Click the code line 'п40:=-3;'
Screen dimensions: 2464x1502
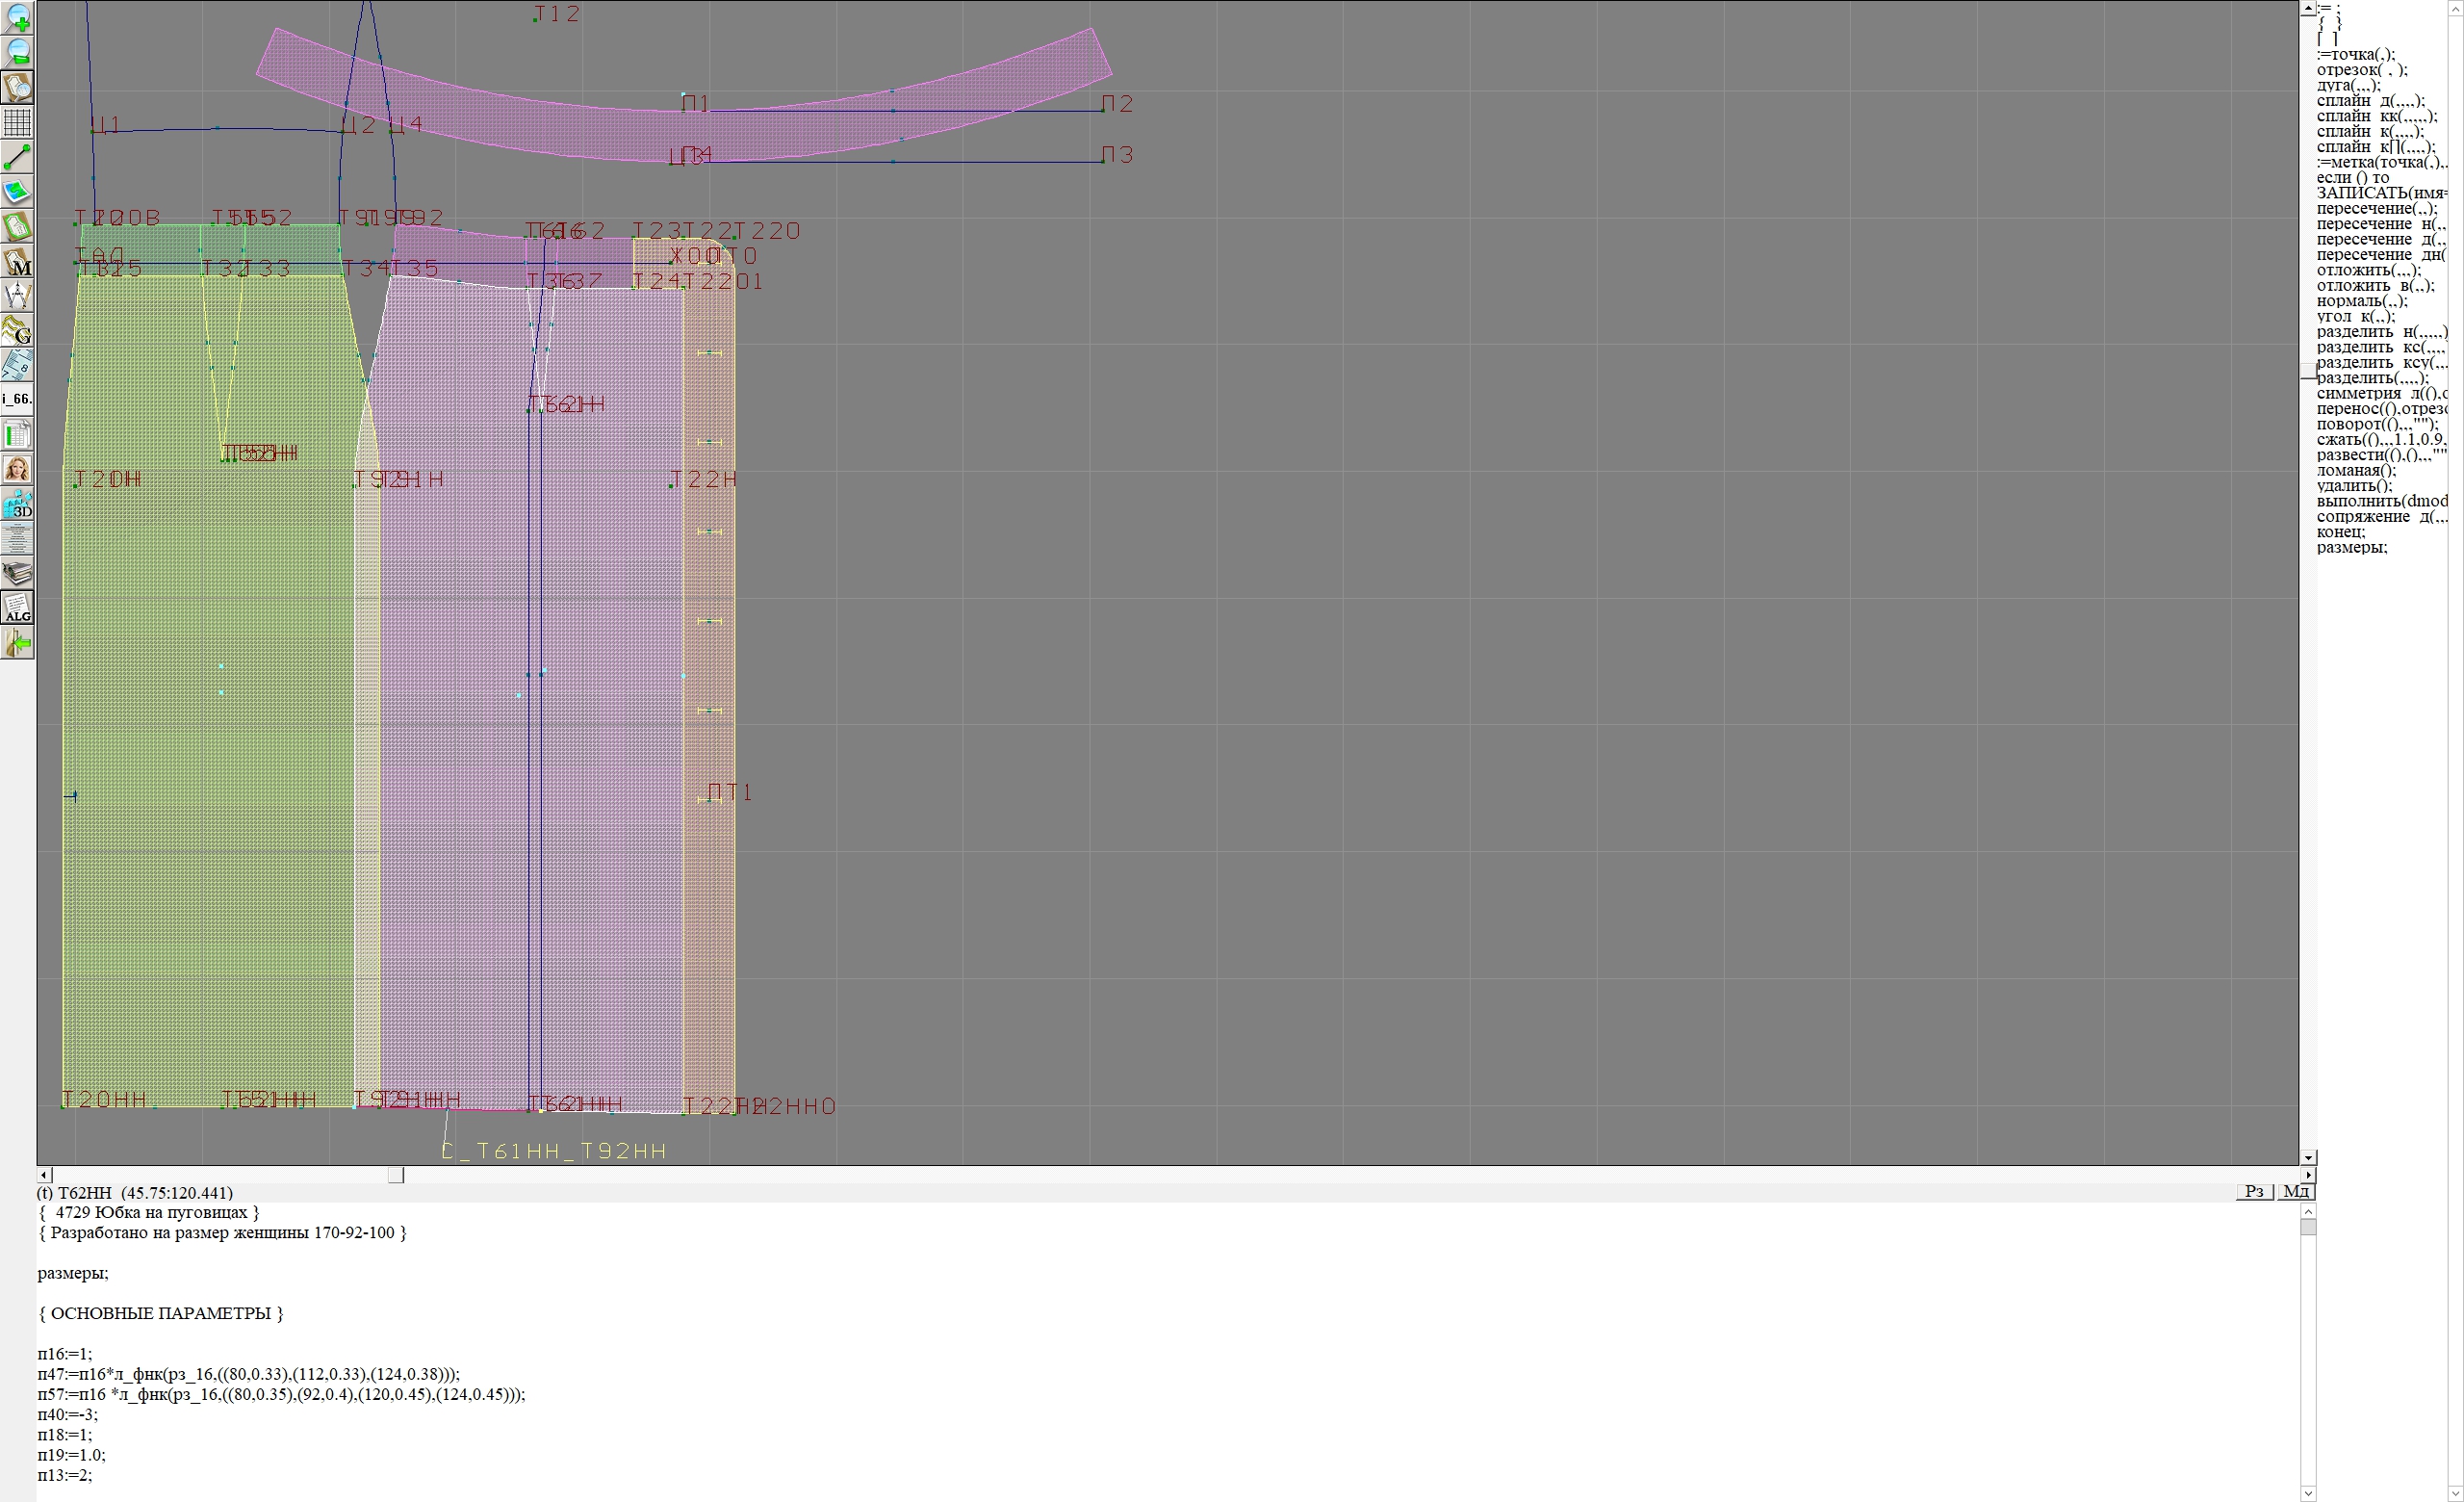(68, 1414)
